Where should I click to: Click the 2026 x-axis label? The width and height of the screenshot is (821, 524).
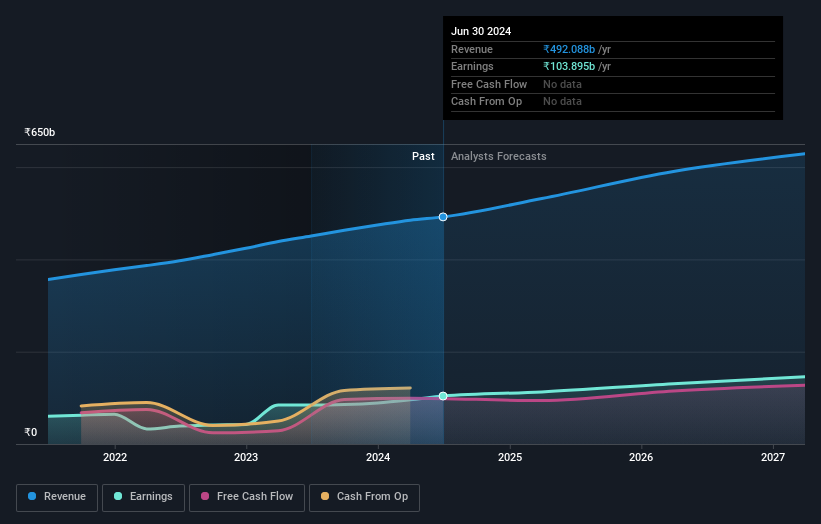(x=641, y=458)
